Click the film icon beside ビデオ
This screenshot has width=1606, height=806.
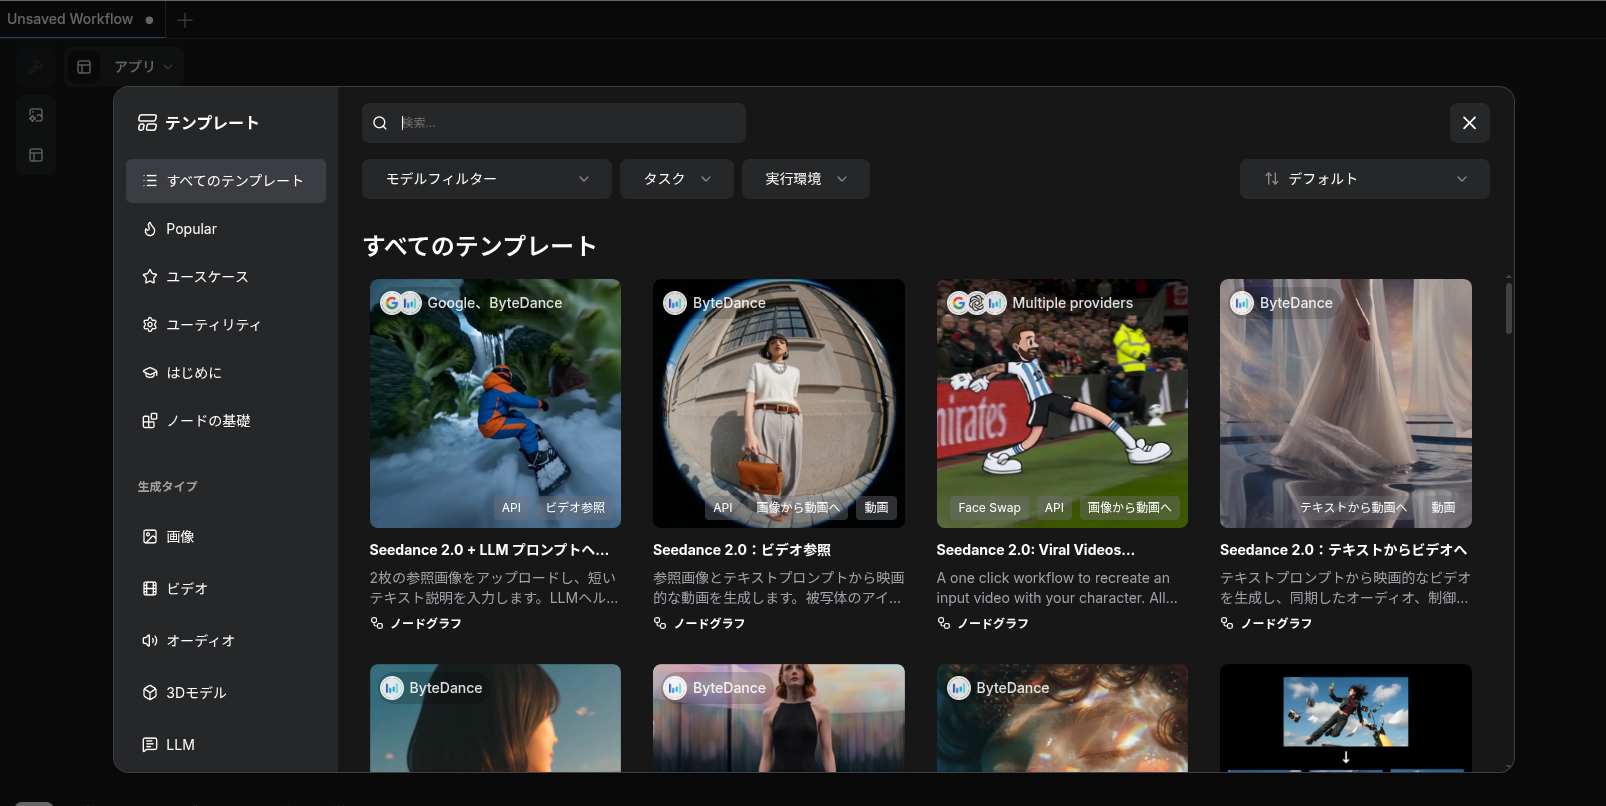tap(150, 589)
